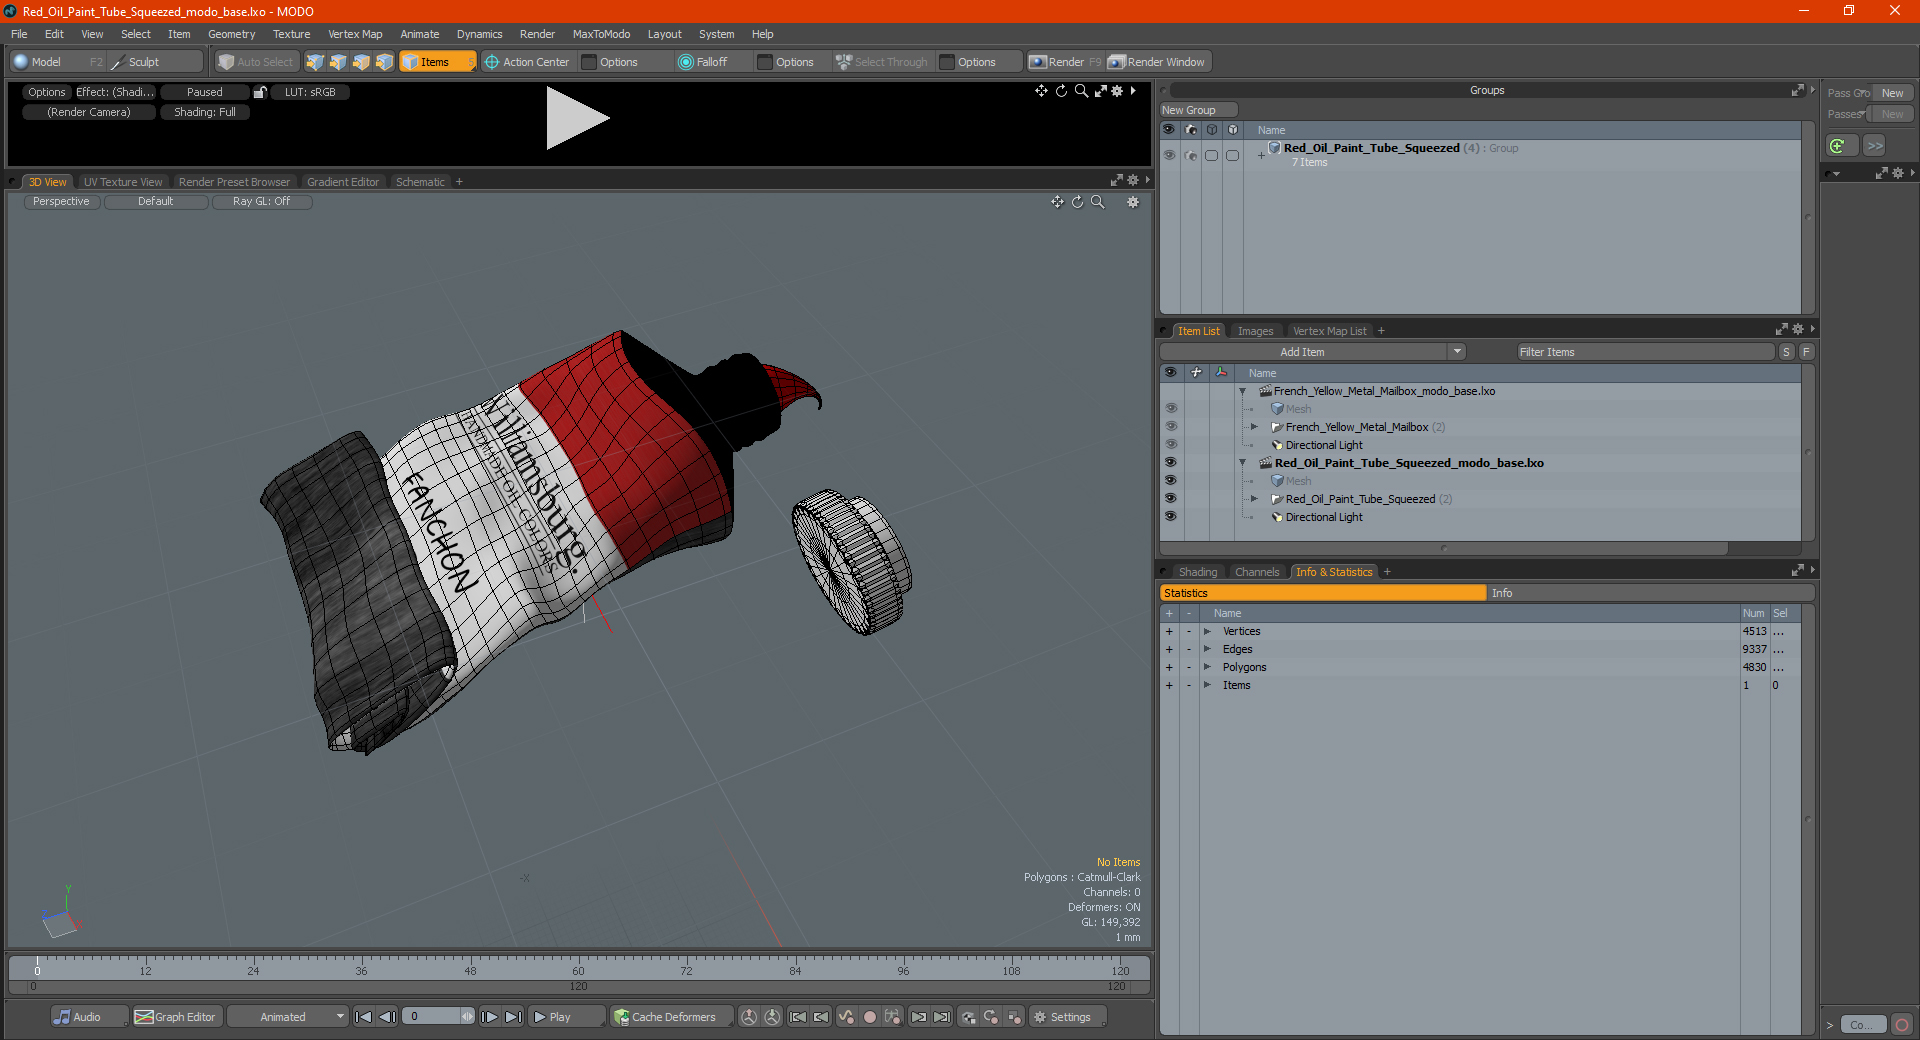The image size is (1920, 1040).
Task: Open the Graph Editor
Action: click(176, 1017)
